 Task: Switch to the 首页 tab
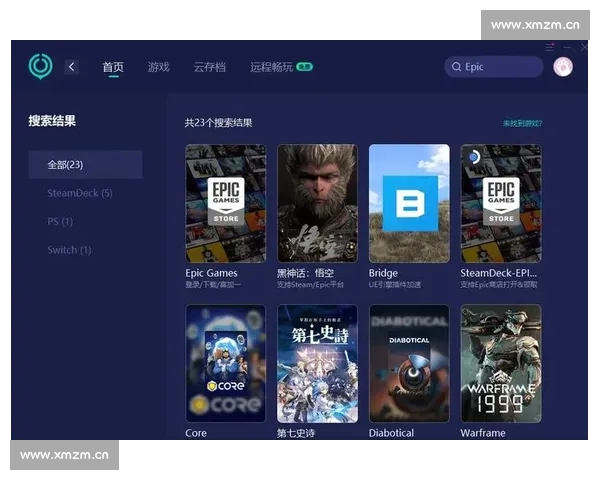tap(113, 67)
